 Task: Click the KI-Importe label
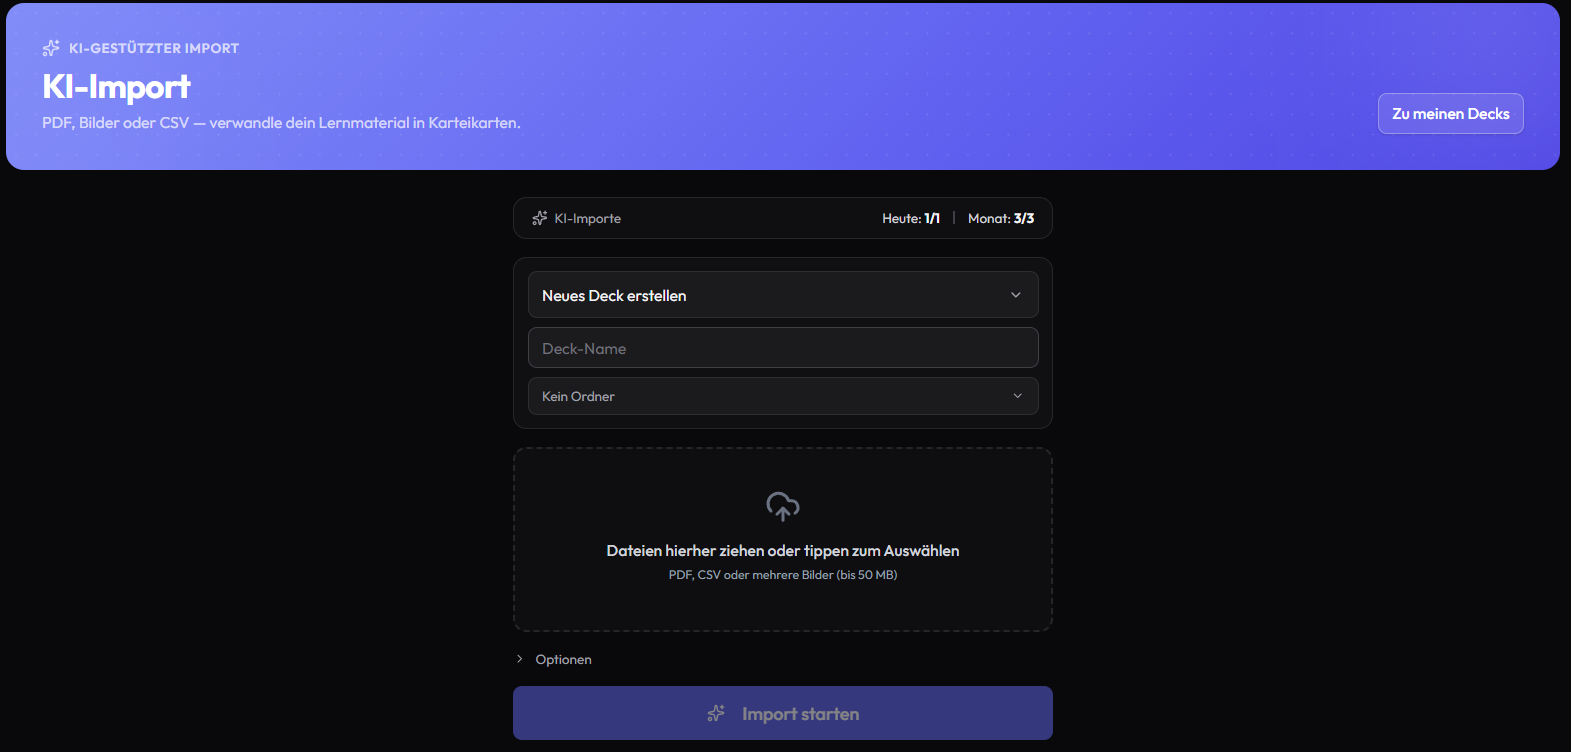coord(588,218)
